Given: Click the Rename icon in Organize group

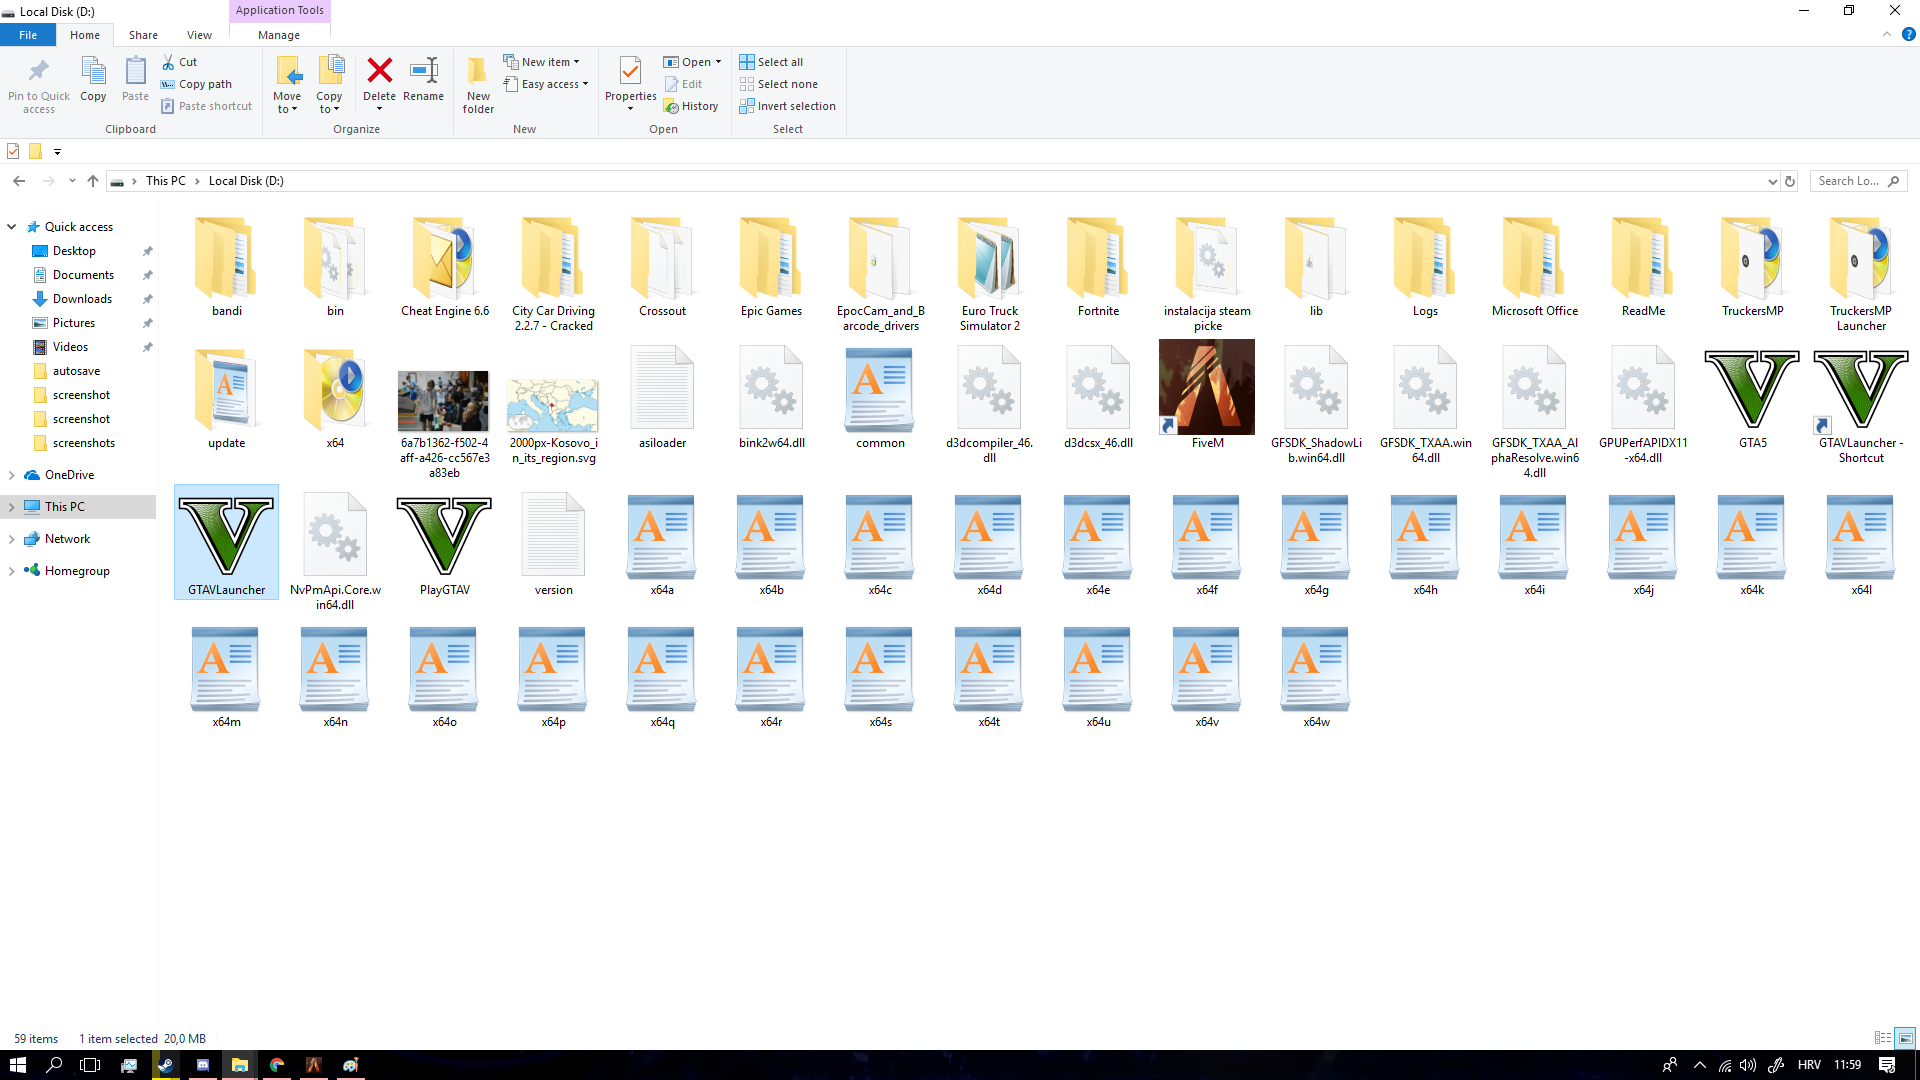Looking at the screenshot, I should click(x=424, y=79).
